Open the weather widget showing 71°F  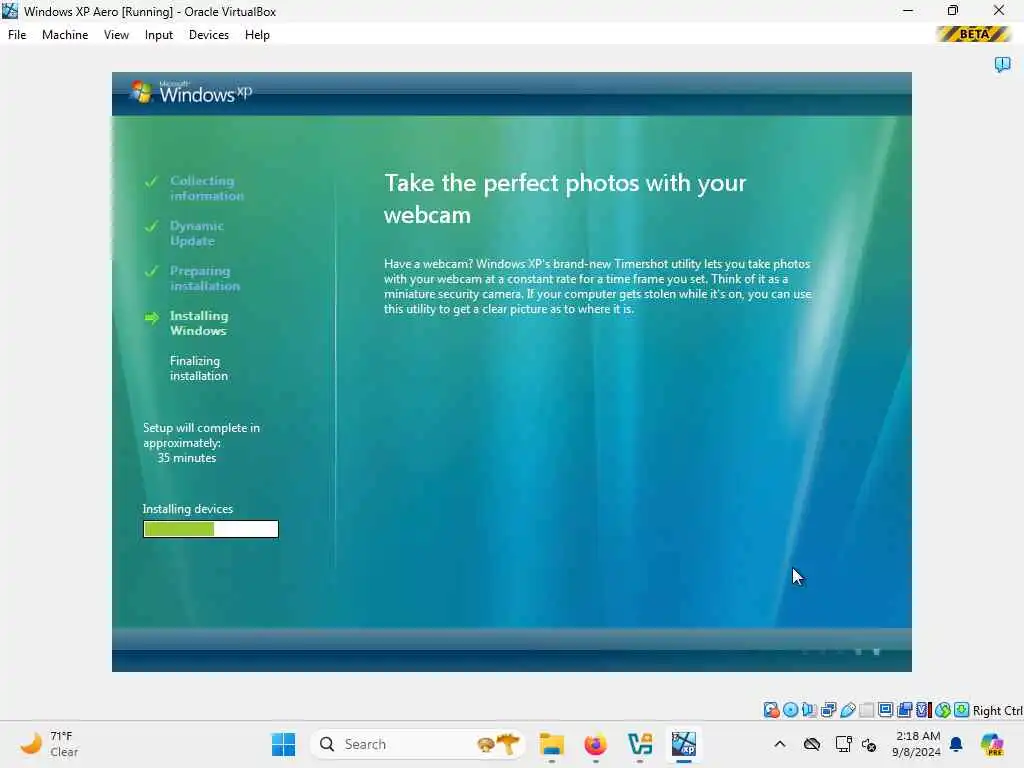tap(48, 744)
